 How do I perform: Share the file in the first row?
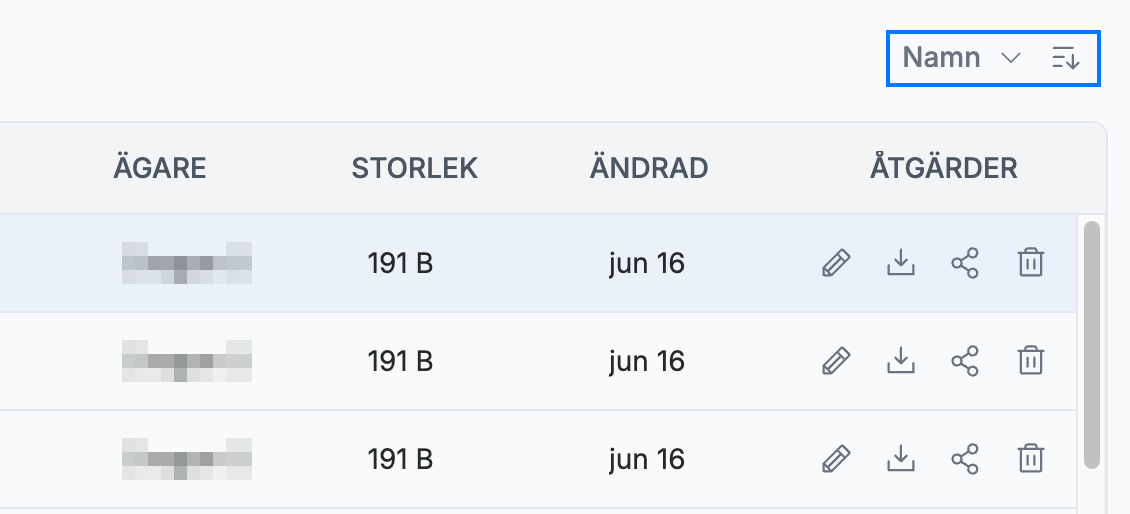(965, 263)
